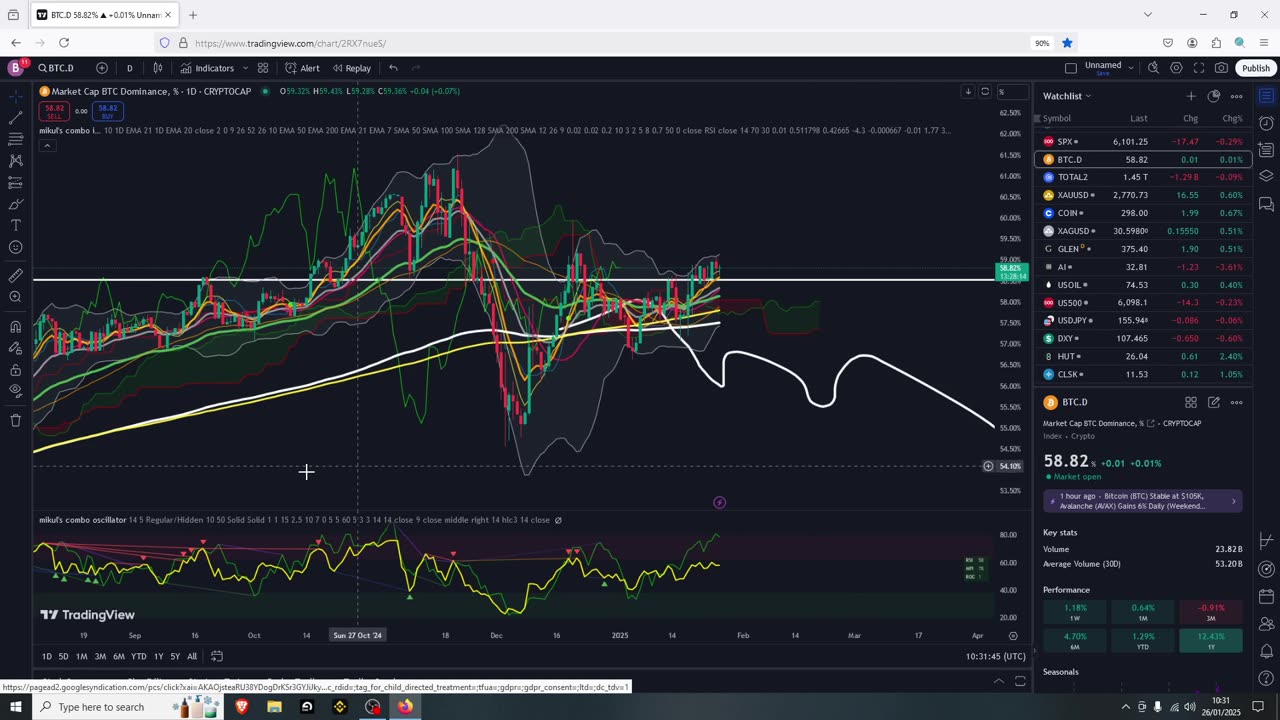Image resolution: width=1280 pixels, height=720 pixels.
Task: Select TOTAL2 row in watchlist
Action: tap(1143, 177)
